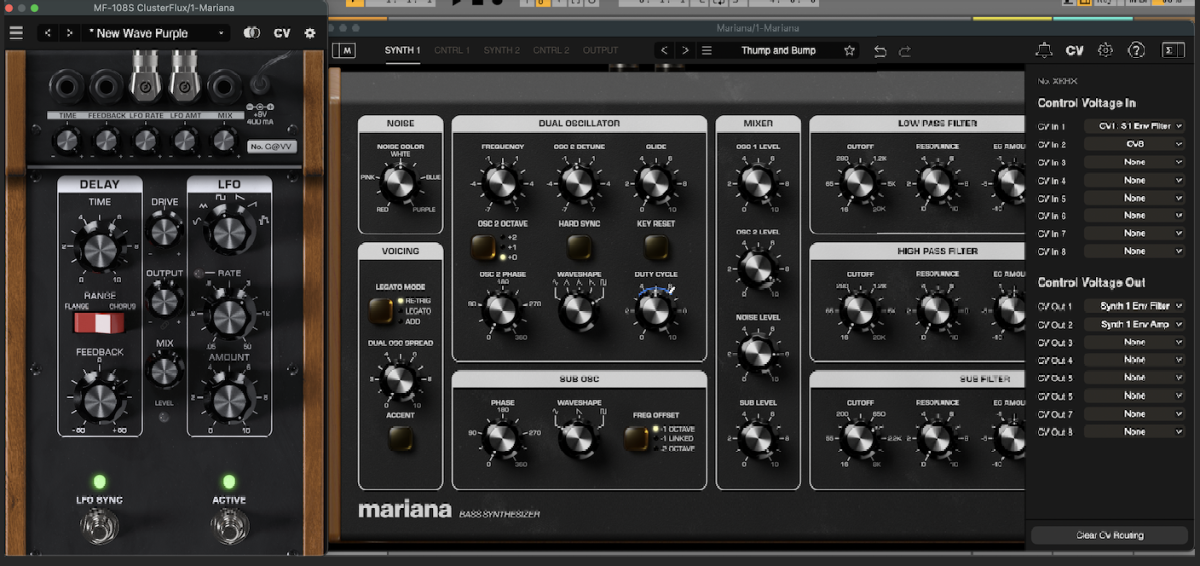Switch to CNTRL 2 tab

[x=551, y=50]
